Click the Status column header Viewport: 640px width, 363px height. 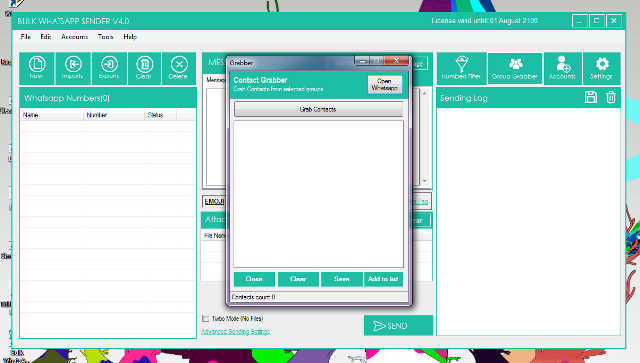click(161, 115)
